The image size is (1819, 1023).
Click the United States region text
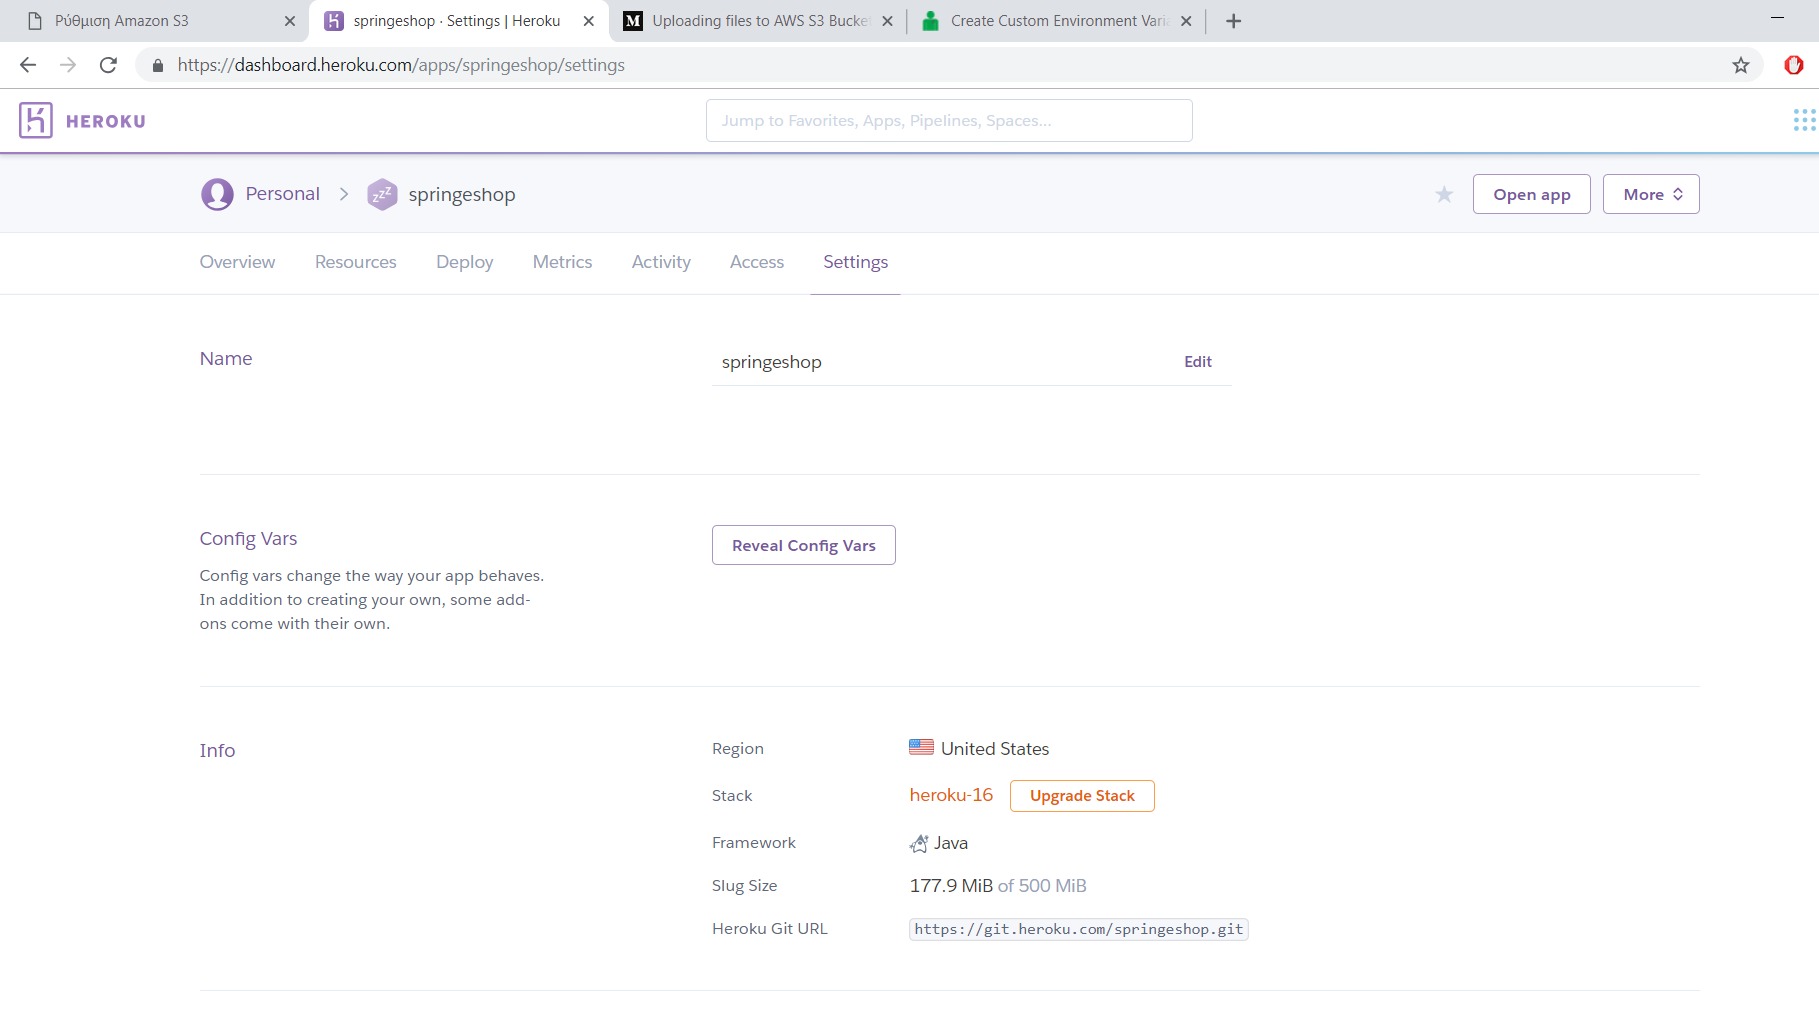[995, 749]
